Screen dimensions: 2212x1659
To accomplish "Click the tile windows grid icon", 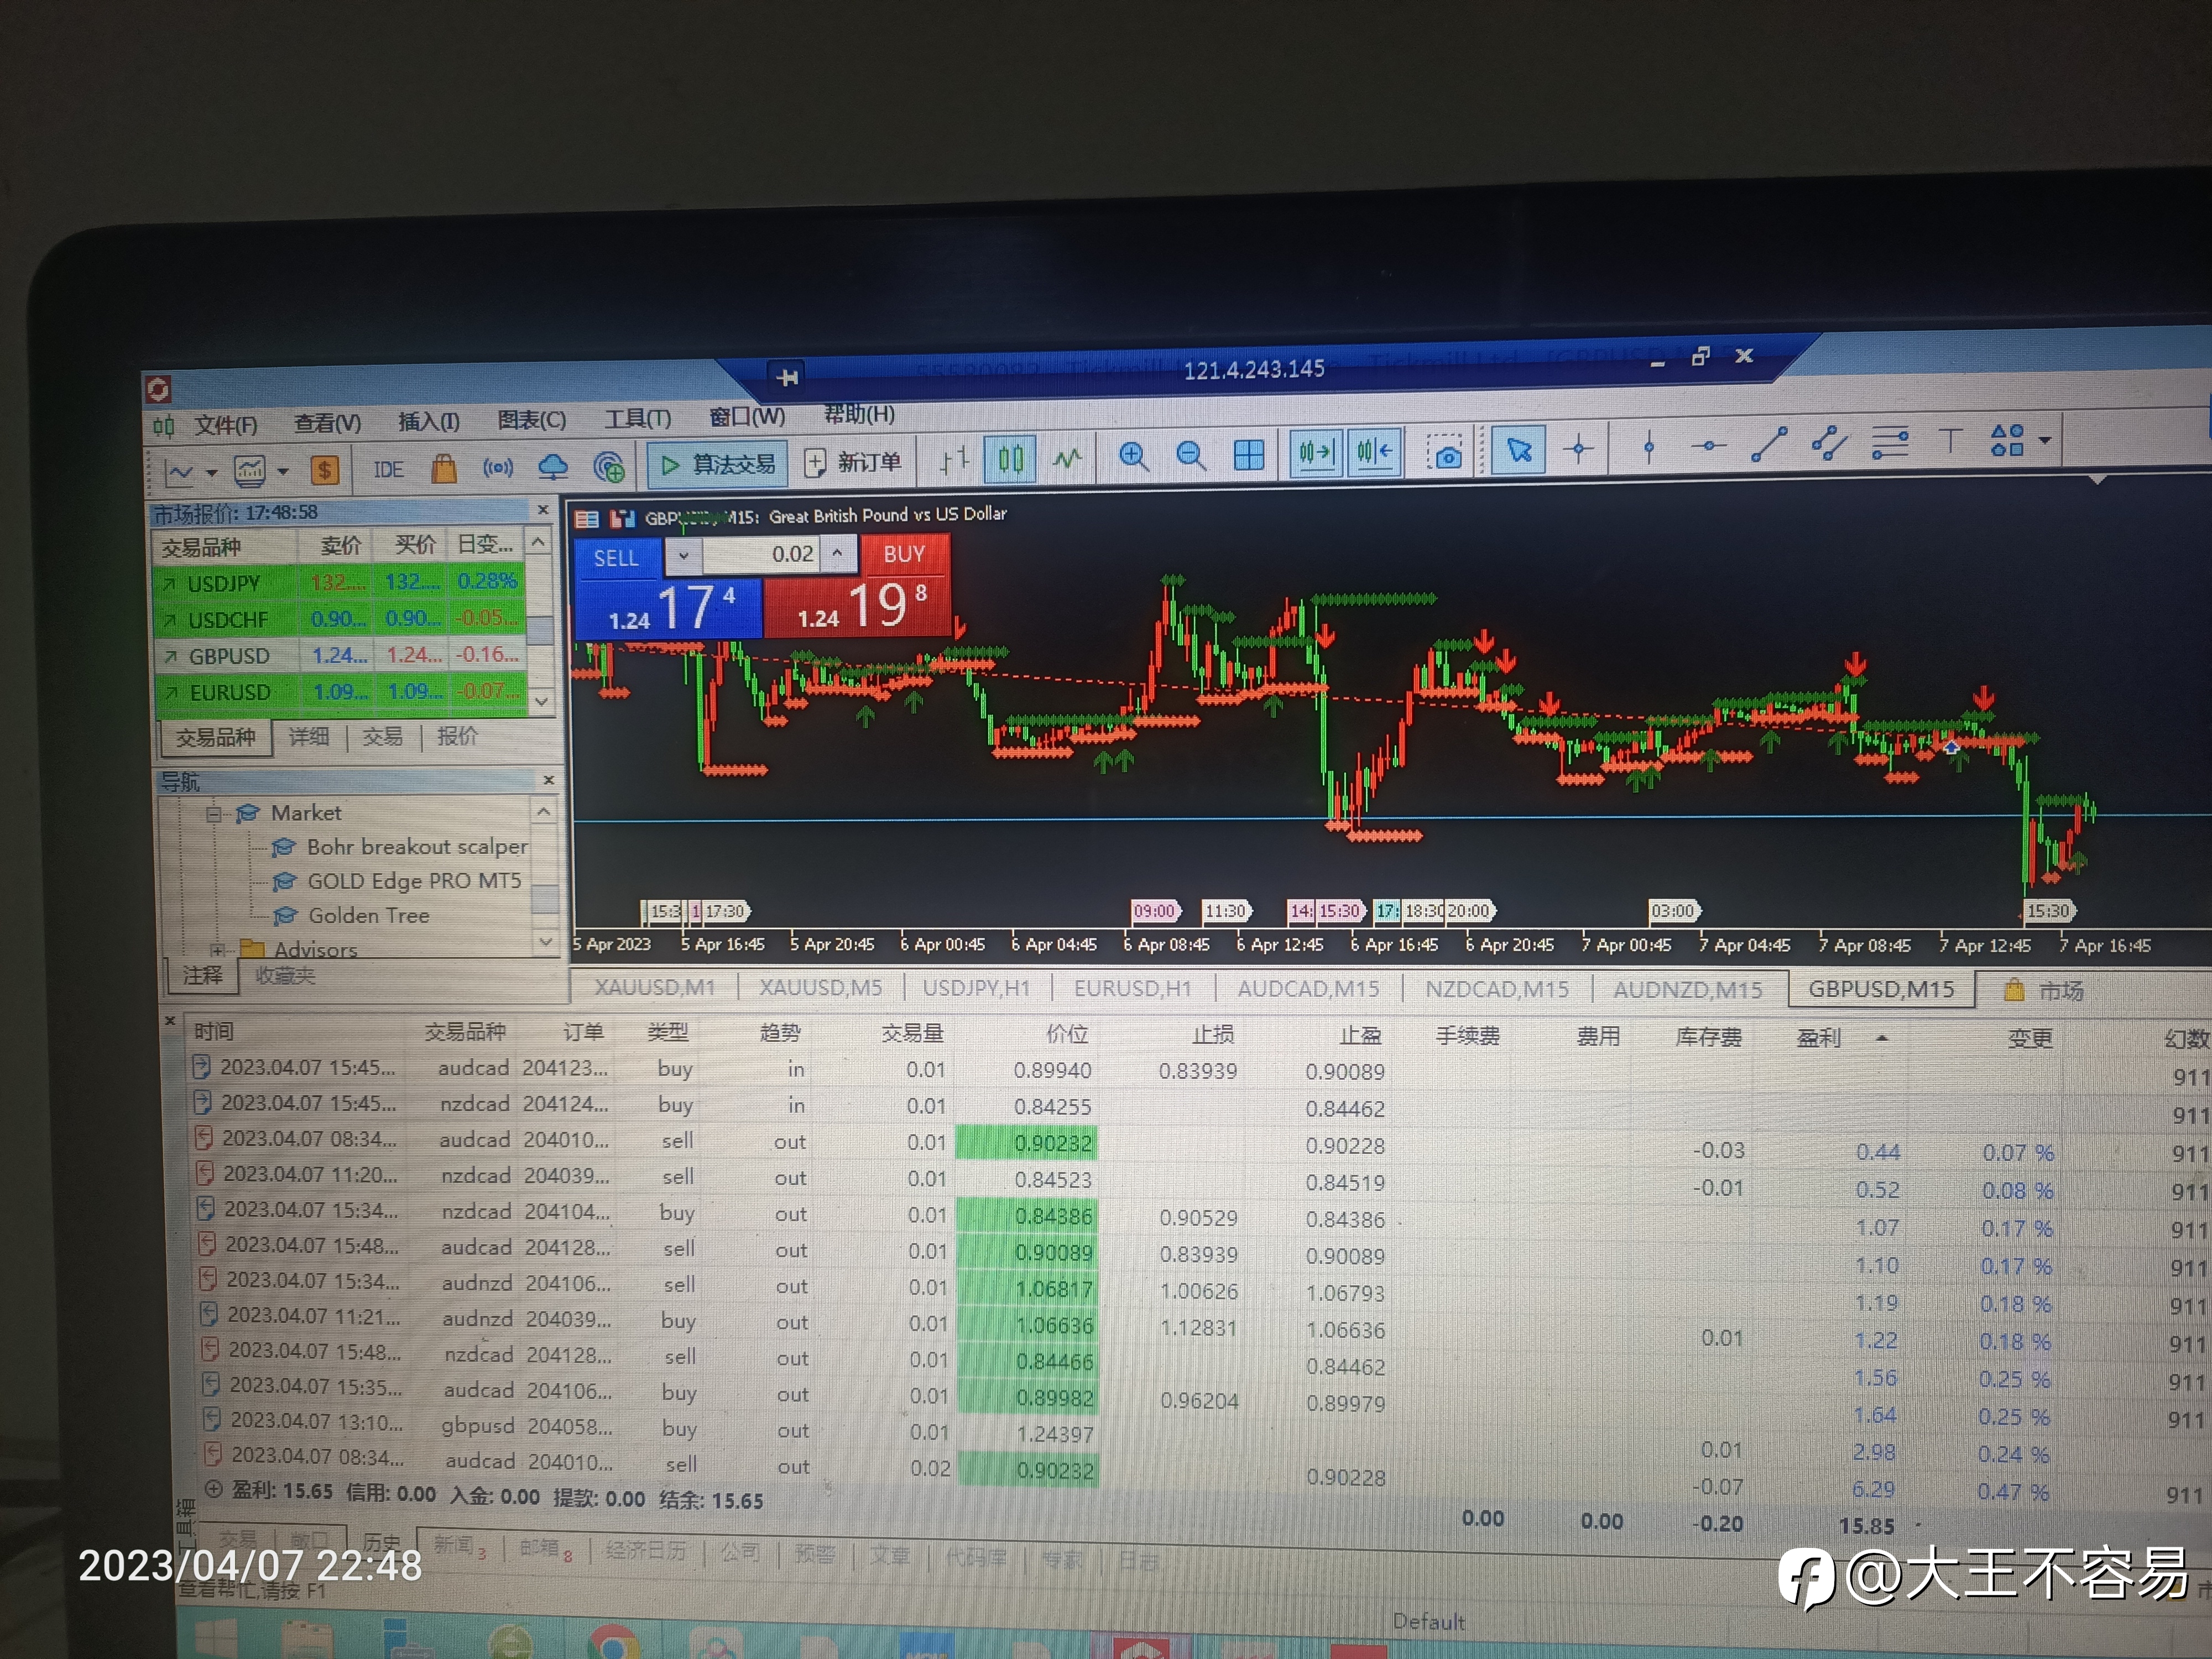I will [1249, 455].
